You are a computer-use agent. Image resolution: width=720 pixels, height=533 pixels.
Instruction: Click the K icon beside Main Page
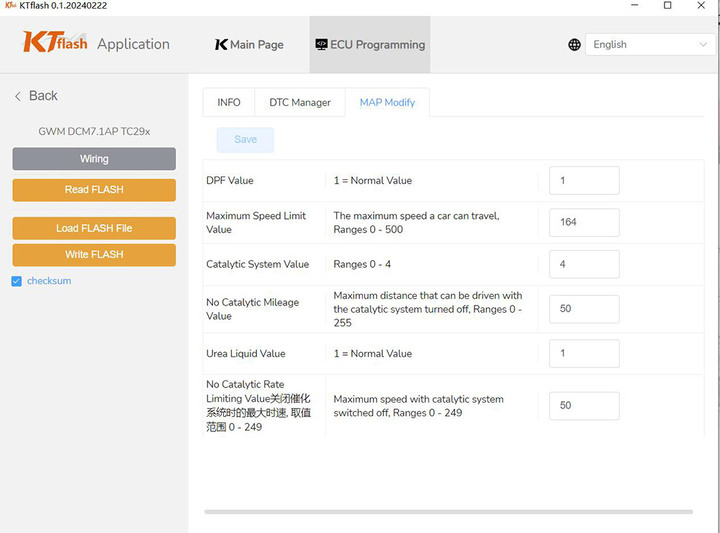pyautogui.click(x=221, y=45)
